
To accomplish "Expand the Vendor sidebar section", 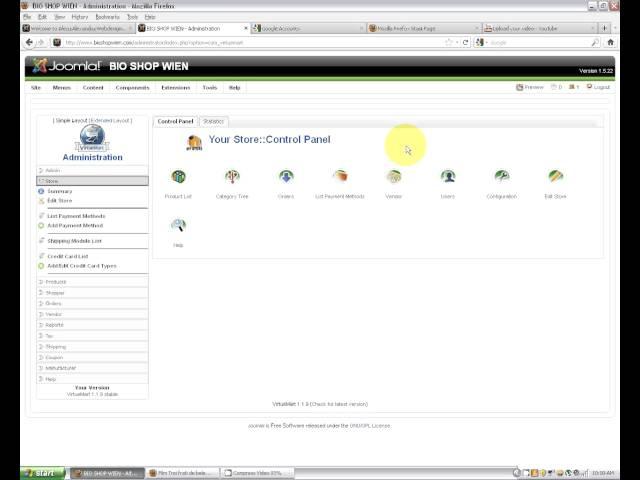I will coord(93,314).
